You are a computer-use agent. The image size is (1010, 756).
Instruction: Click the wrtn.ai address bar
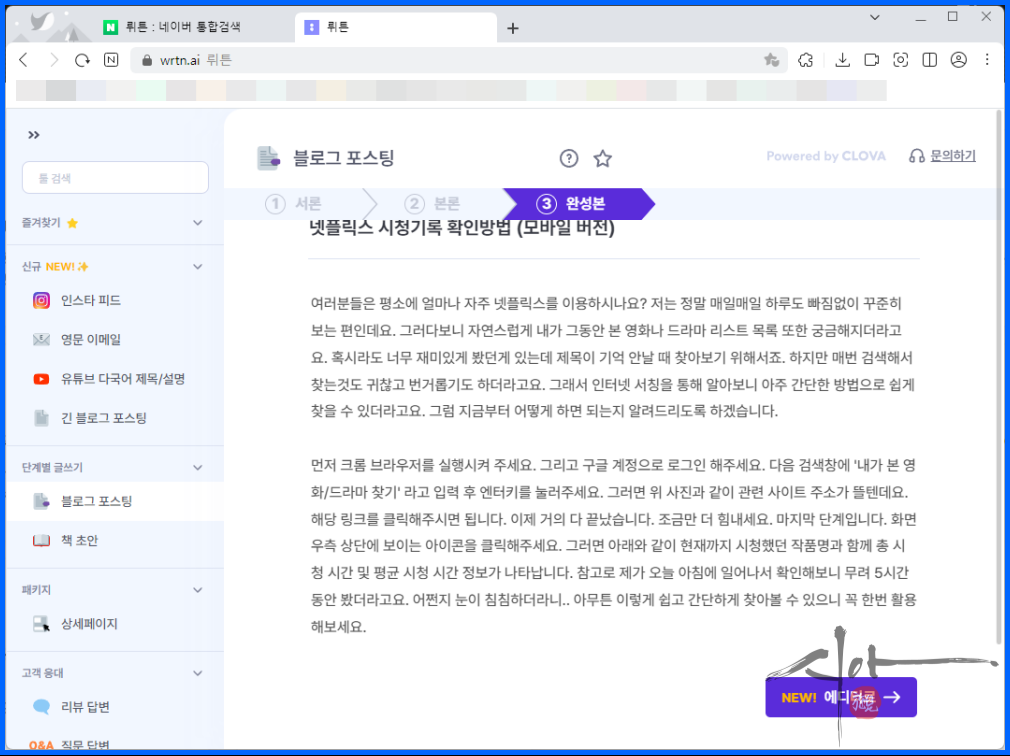point(459,60)
